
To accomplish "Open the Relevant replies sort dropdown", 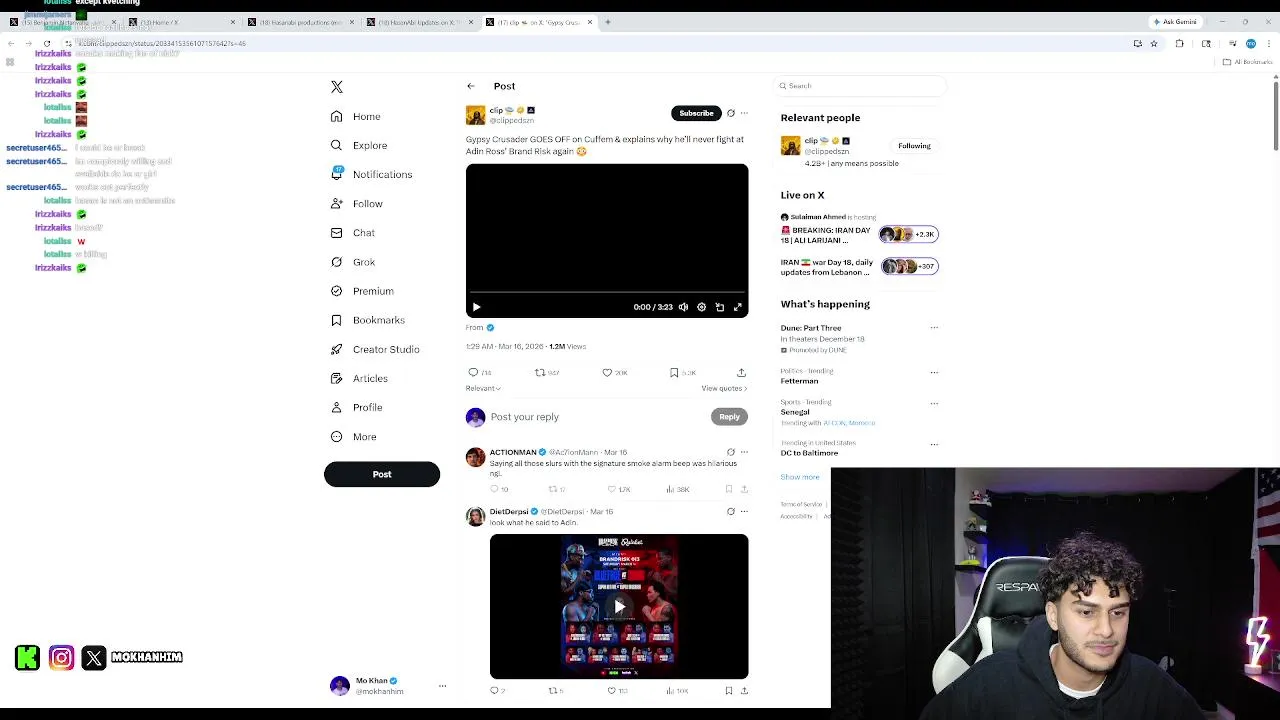I will [483, 388].
